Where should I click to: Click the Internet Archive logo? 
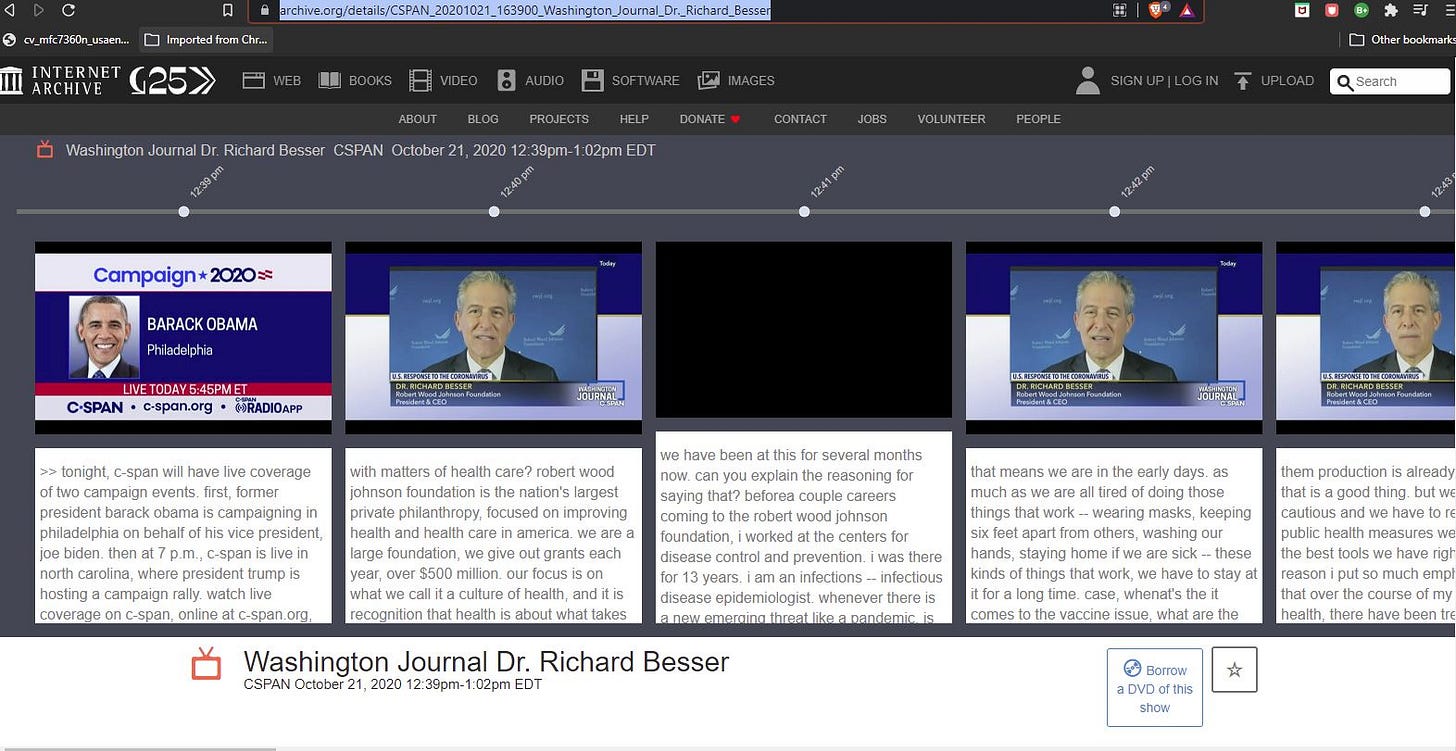coord(61,81)
